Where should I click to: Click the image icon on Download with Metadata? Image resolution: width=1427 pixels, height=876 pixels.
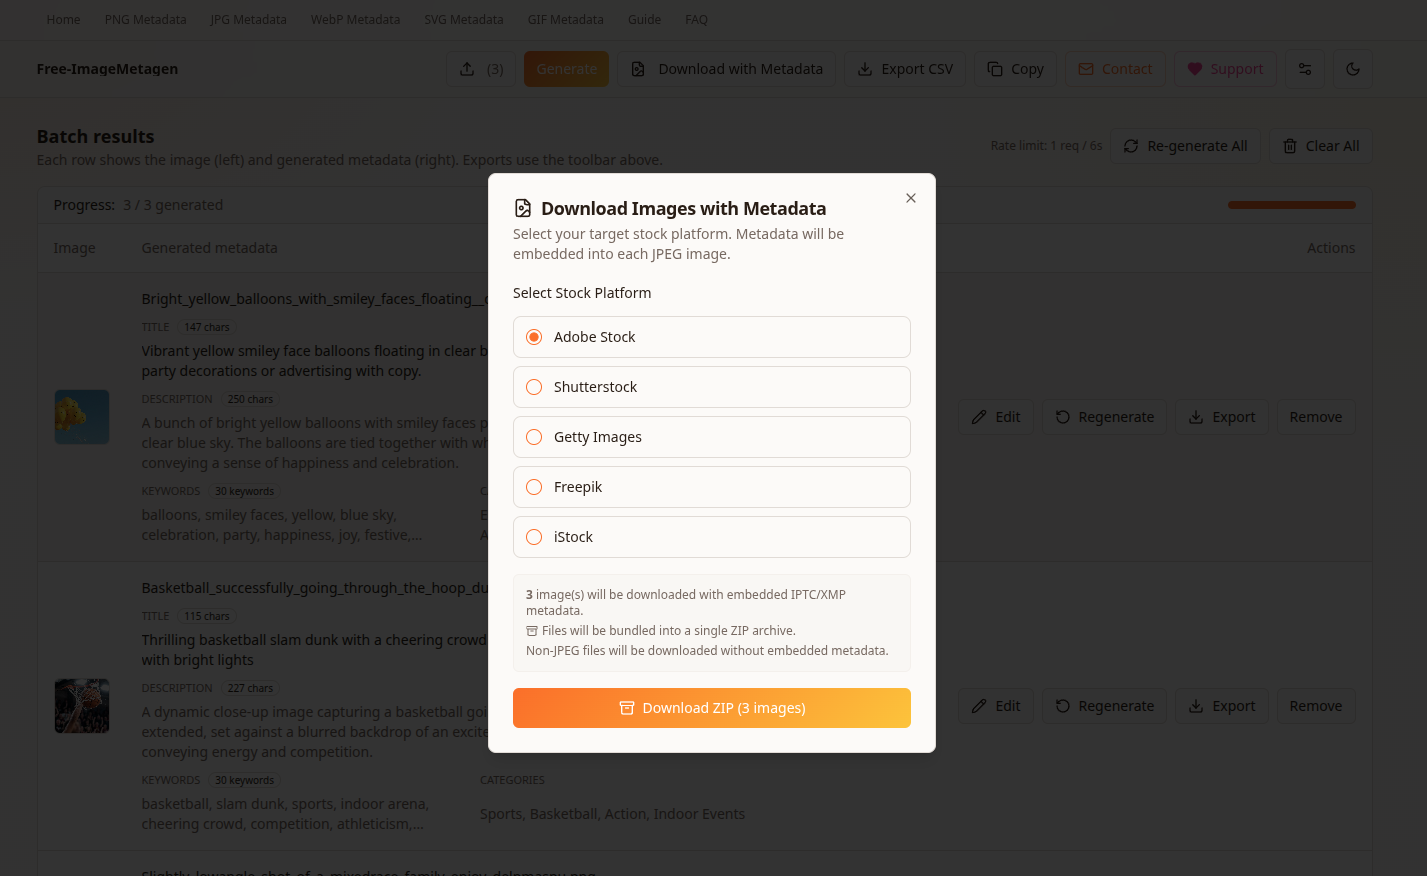(638, 69)
